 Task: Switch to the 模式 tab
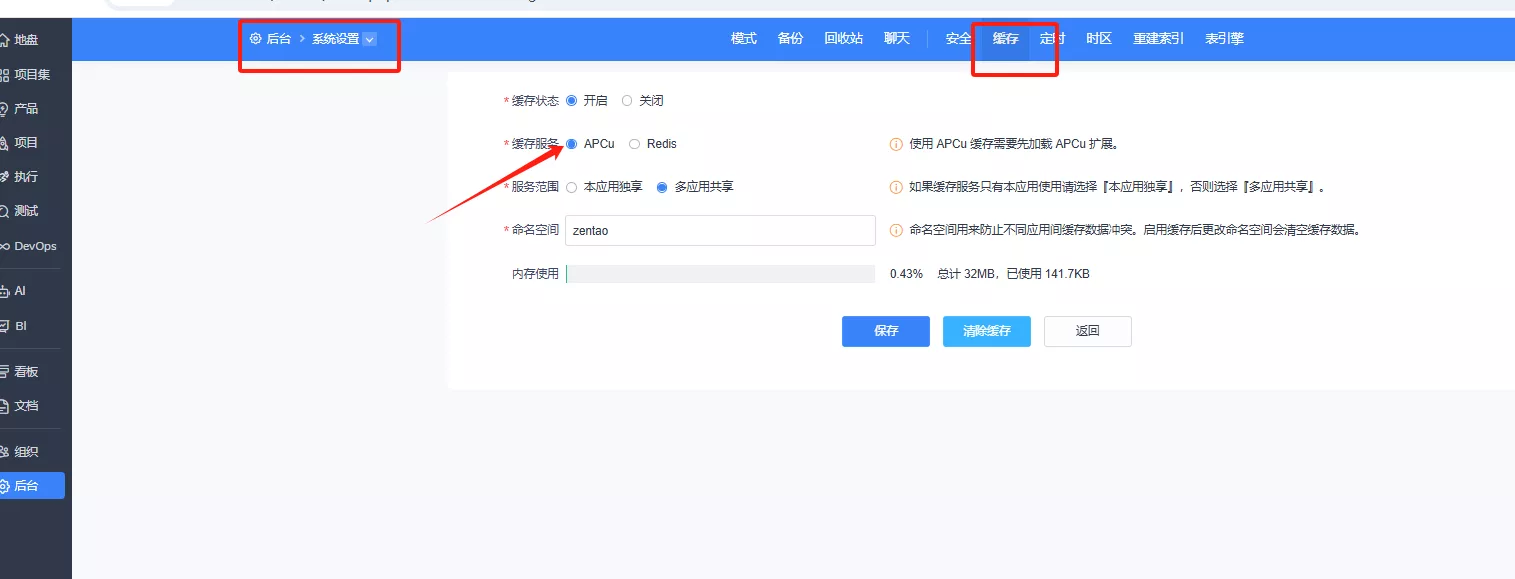(x=744, y=39)
